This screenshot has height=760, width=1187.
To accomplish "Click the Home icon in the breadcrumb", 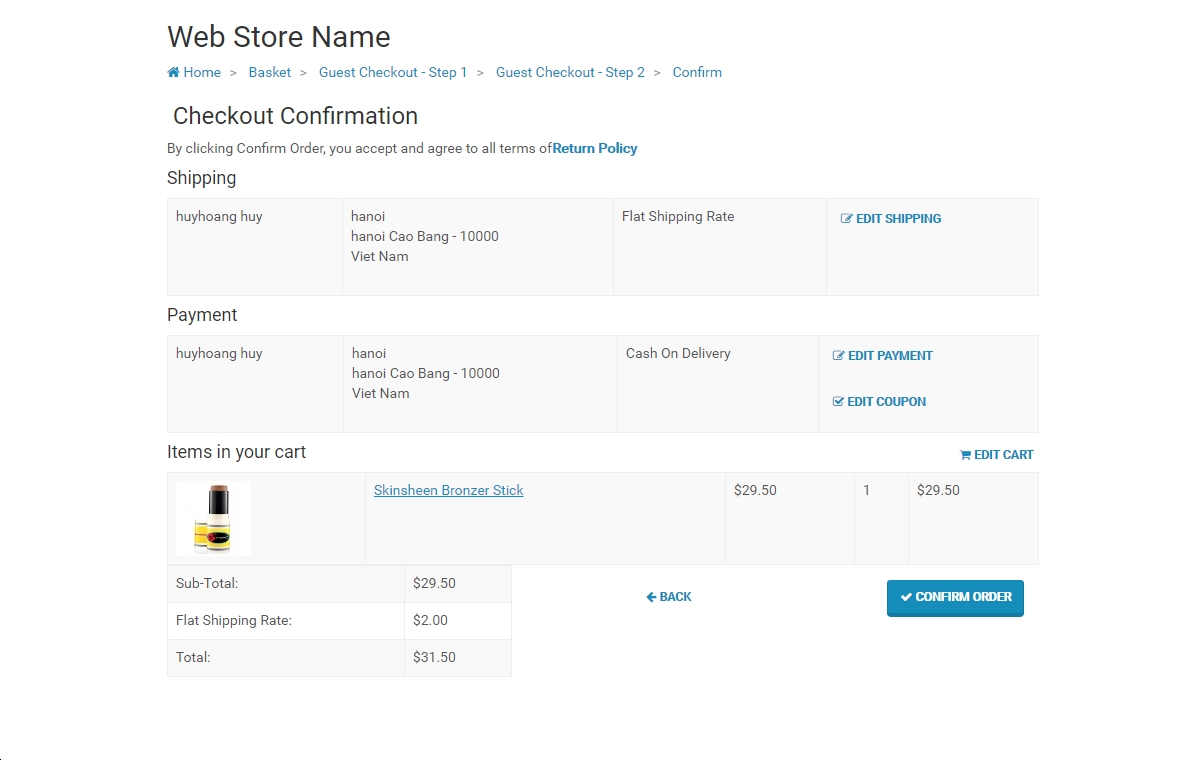I will (x=173, y=73).
